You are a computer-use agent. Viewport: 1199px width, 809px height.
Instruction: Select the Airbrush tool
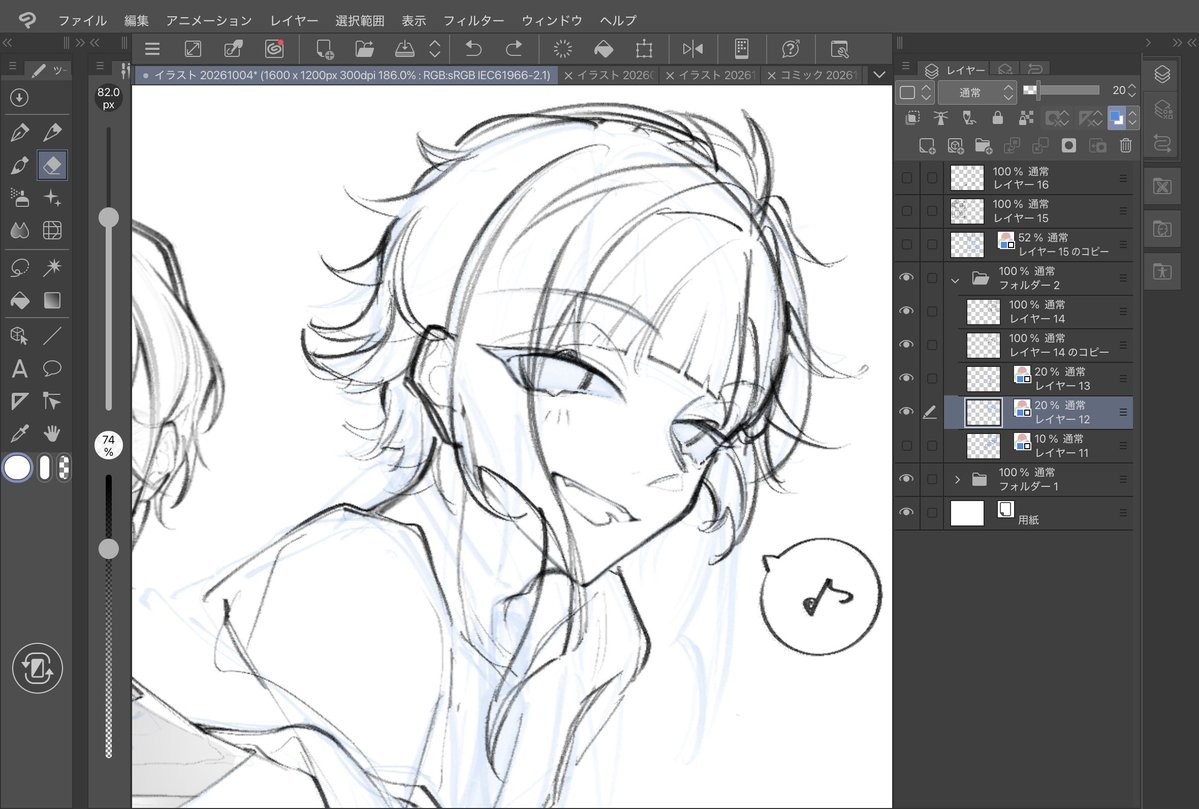pyautogui.click(x=20, y=197)
